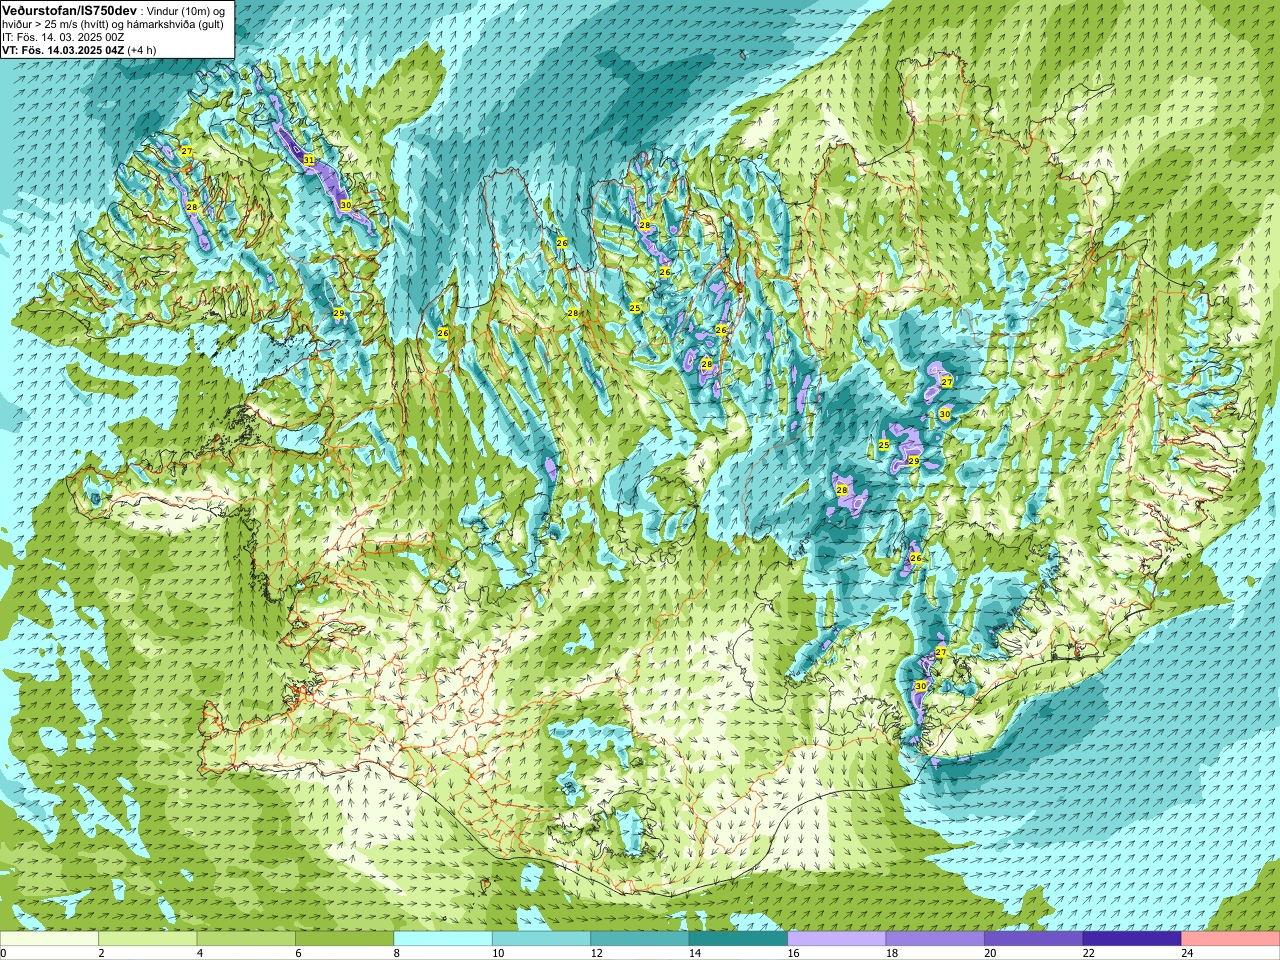Viewport: 1280px width, 960px height.
Task: Click the "12" tick on the legend scale
Action: coord(596,953)
